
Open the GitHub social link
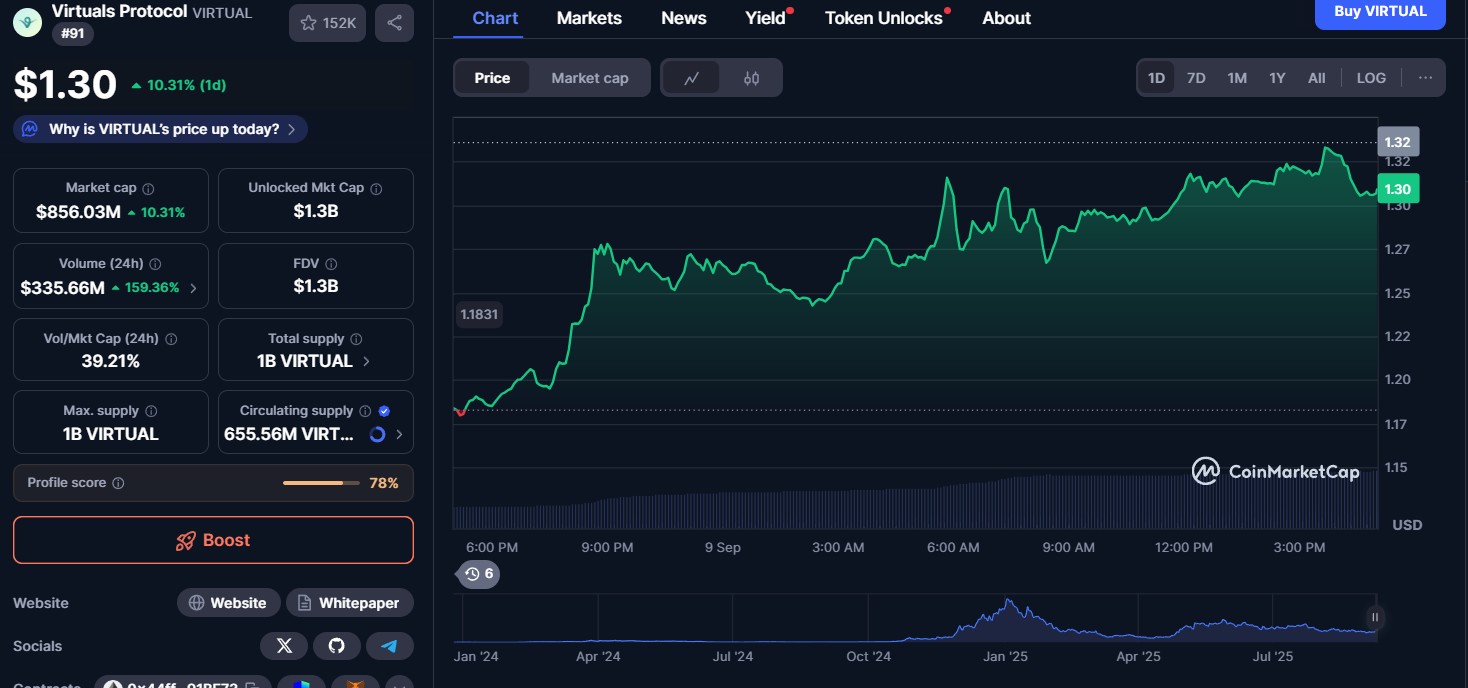pos(337,646)
